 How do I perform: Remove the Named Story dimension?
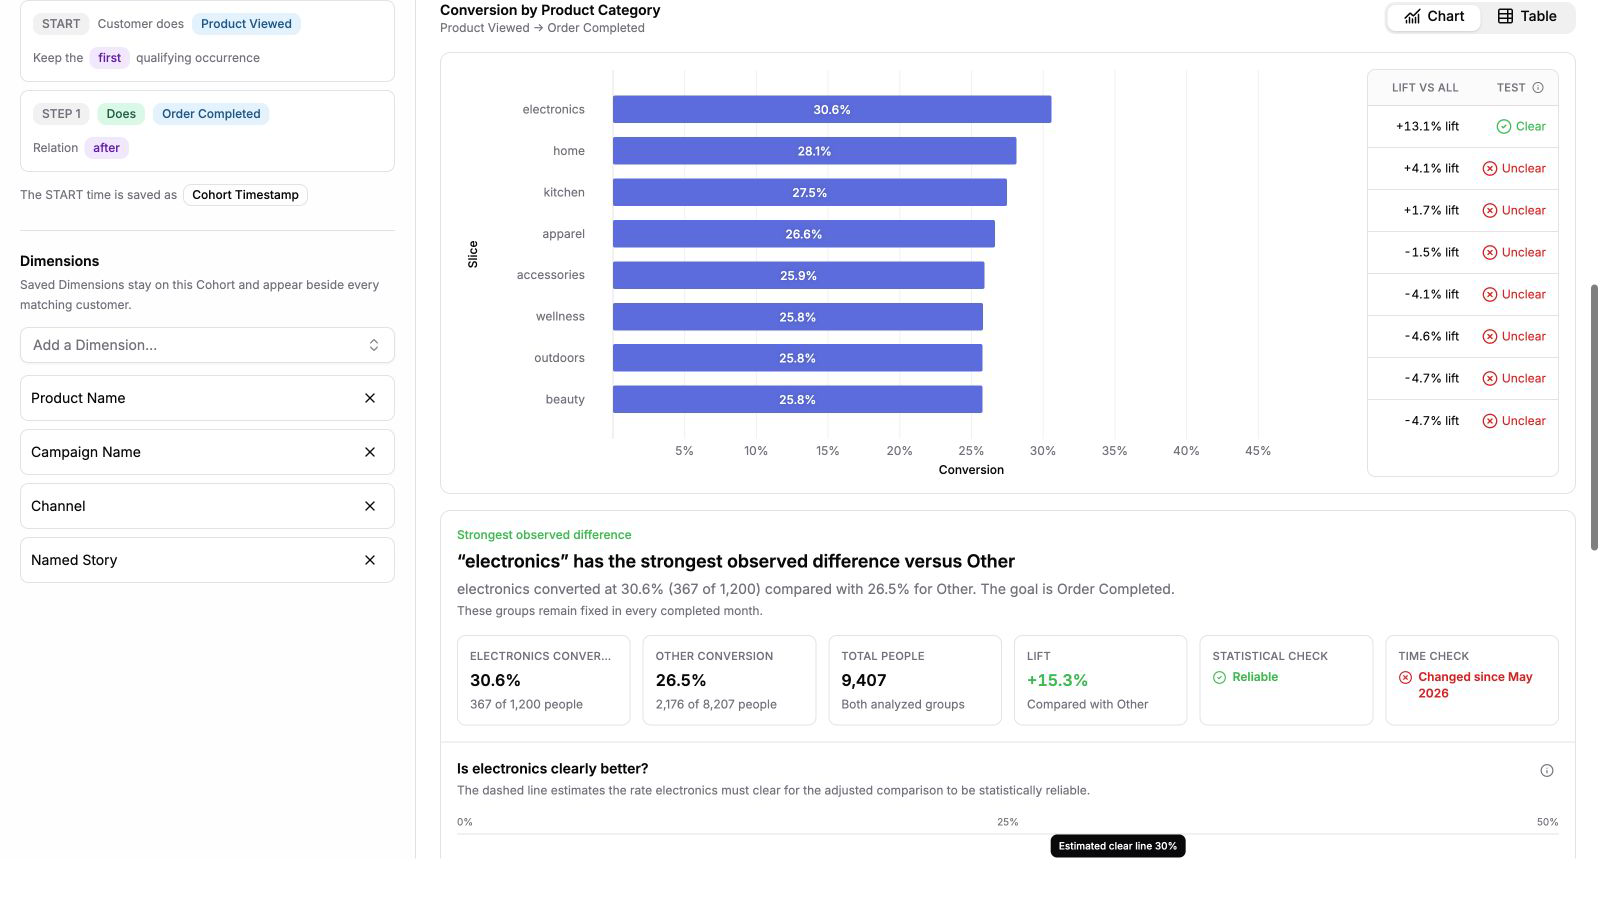(370, 560)
